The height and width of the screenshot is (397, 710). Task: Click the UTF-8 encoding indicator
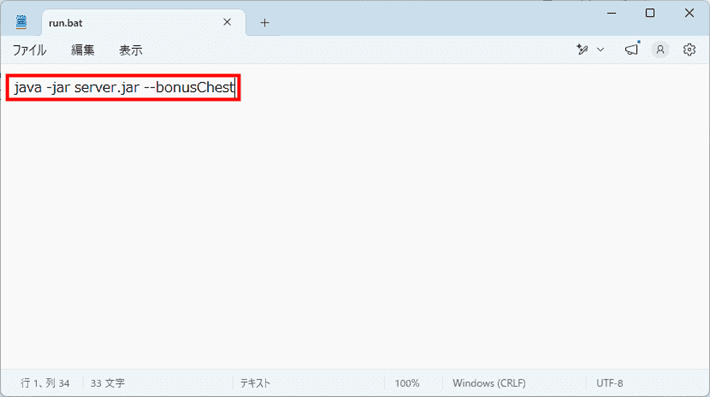tap(609, 383)
